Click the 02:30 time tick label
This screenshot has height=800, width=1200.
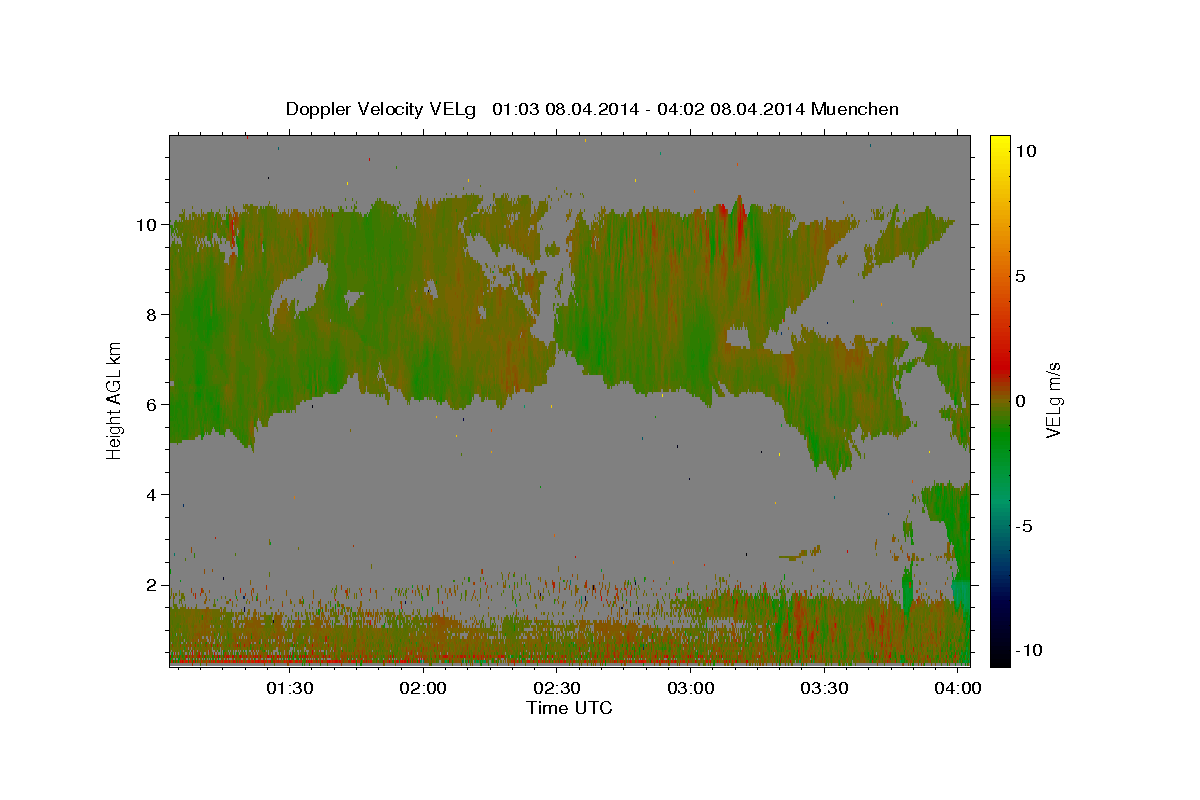pos(557,689)
